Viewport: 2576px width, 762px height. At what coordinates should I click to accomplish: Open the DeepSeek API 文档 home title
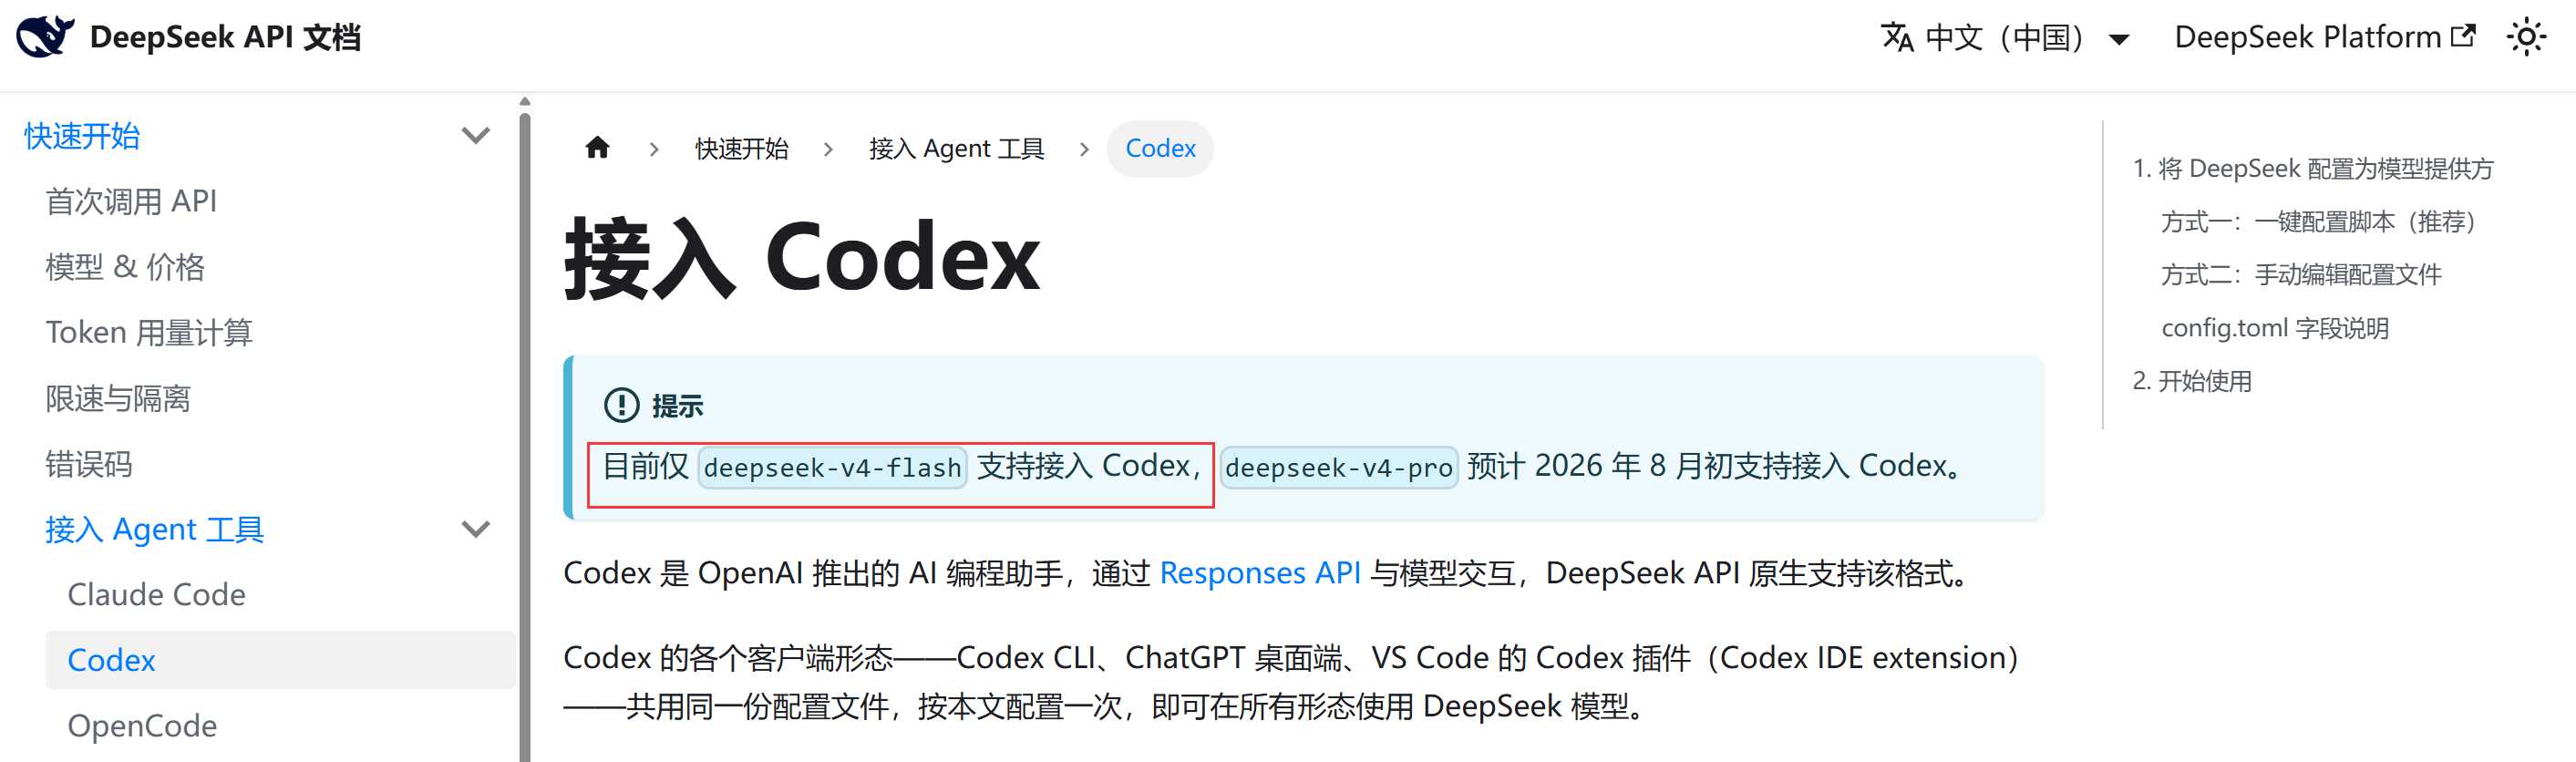point(225,37)
